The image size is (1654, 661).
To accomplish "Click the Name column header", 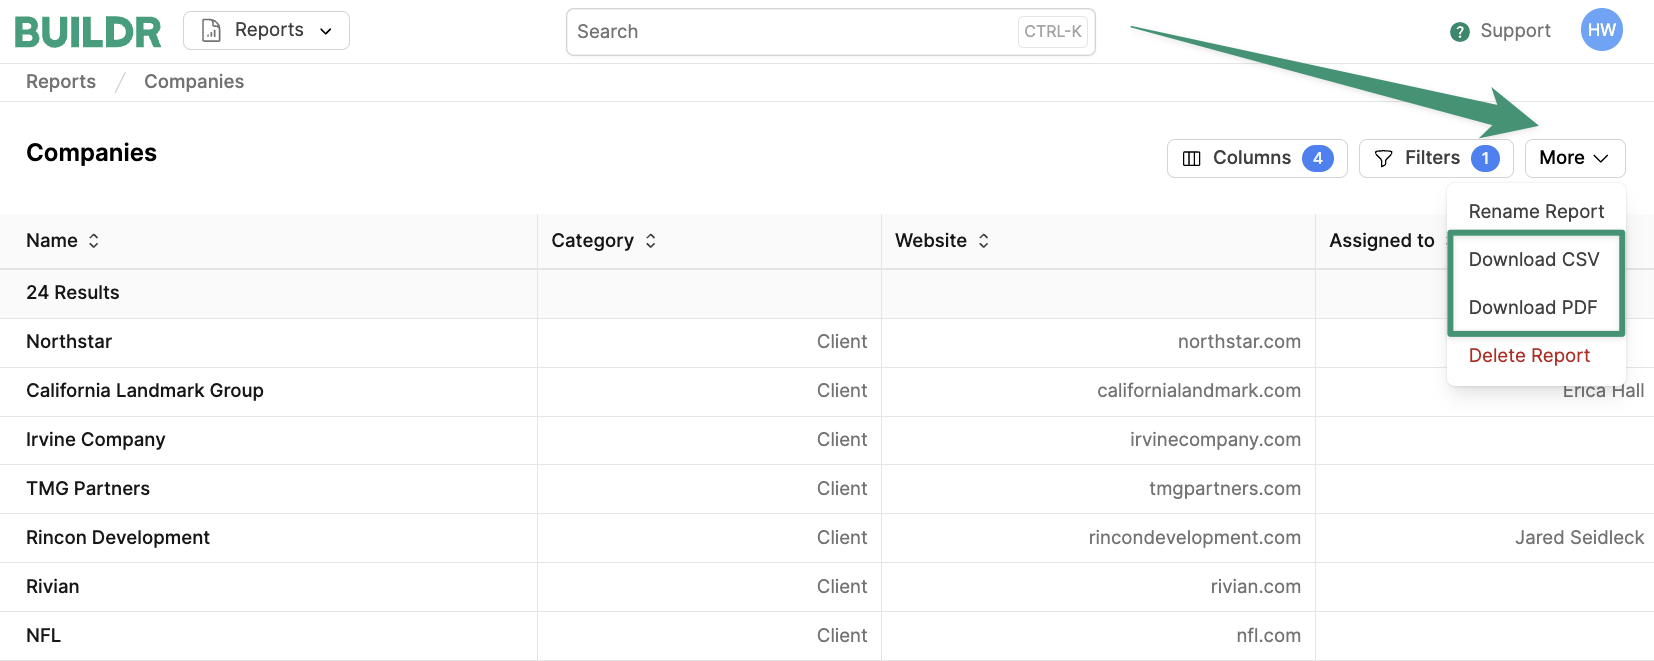I will [x=268, y=241].
